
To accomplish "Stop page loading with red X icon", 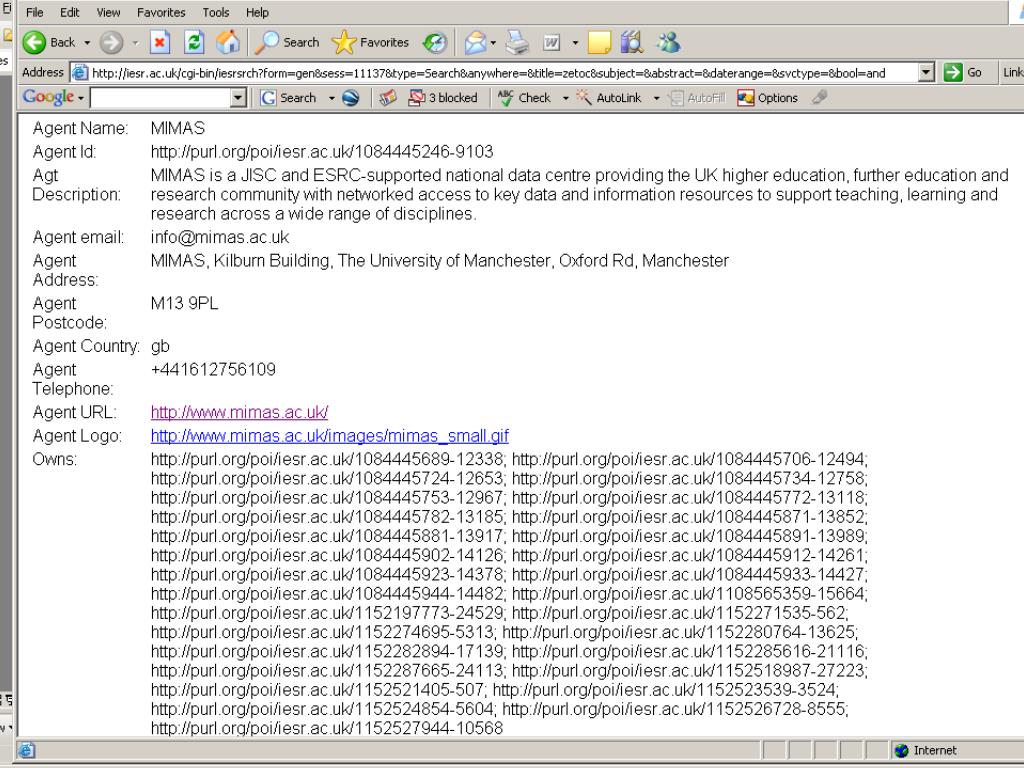I will click(x=160, y=42).
